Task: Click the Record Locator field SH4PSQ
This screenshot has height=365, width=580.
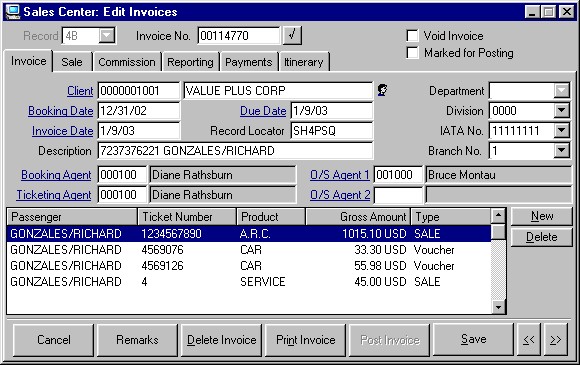Action: click(332, 131)
